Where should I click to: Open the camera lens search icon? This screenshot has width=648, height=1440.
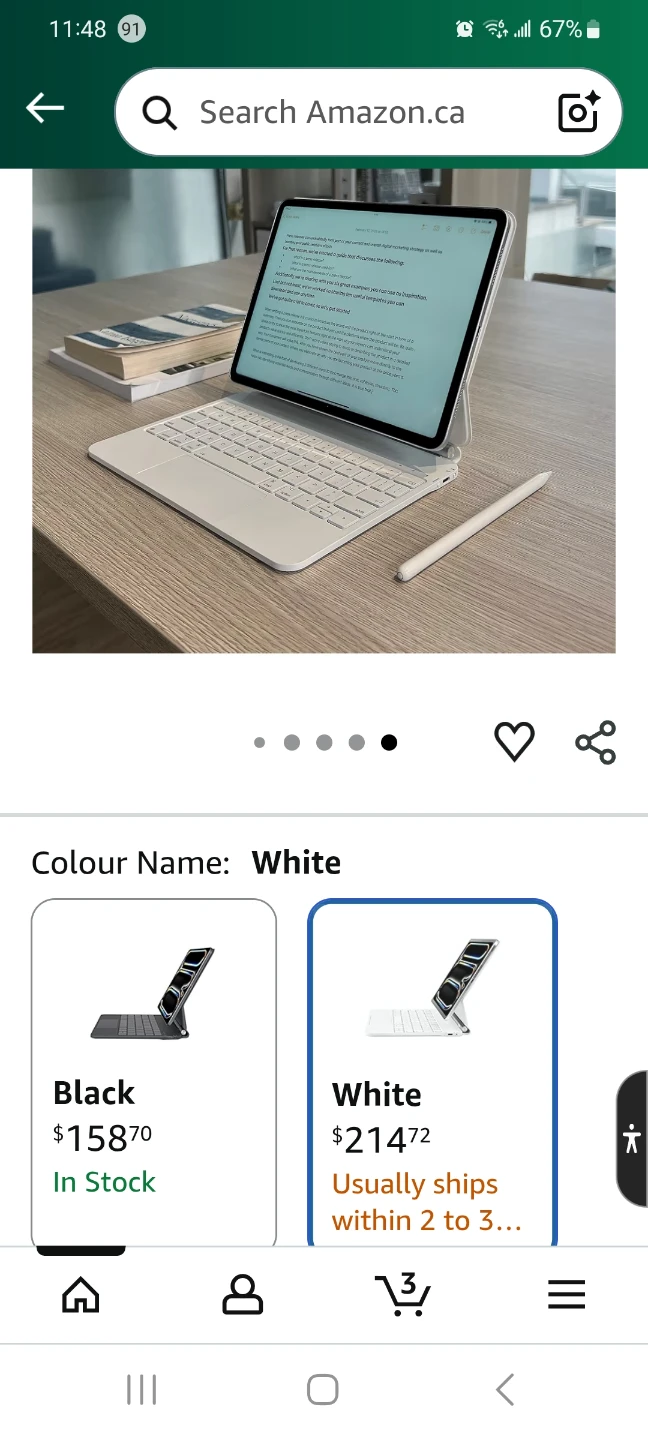pos(578,112)
